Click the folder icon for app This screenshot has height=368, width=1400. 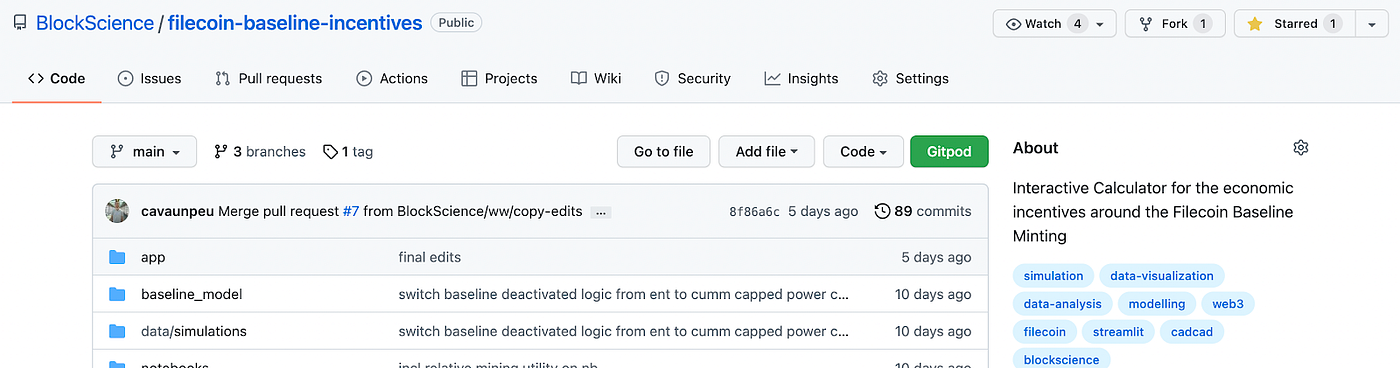pos(118,257)
